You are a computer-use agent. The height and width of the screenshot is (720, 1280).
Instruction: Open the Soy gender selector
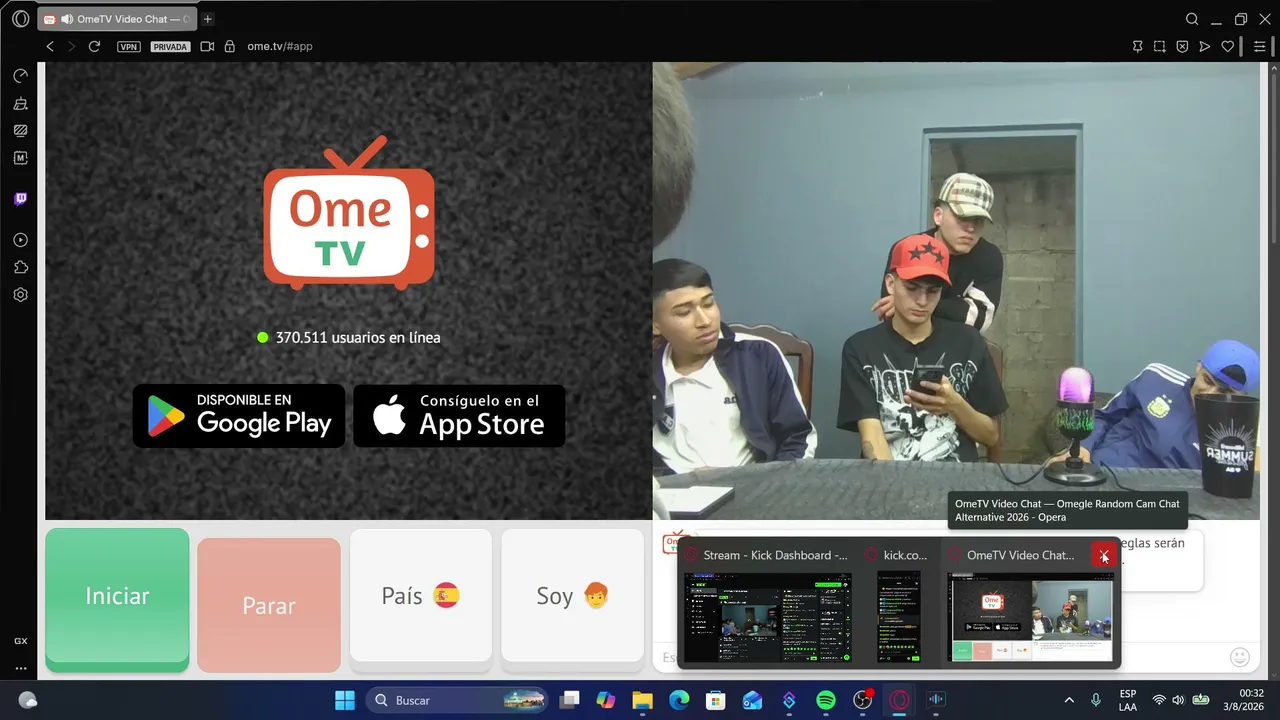click(572, 596)
